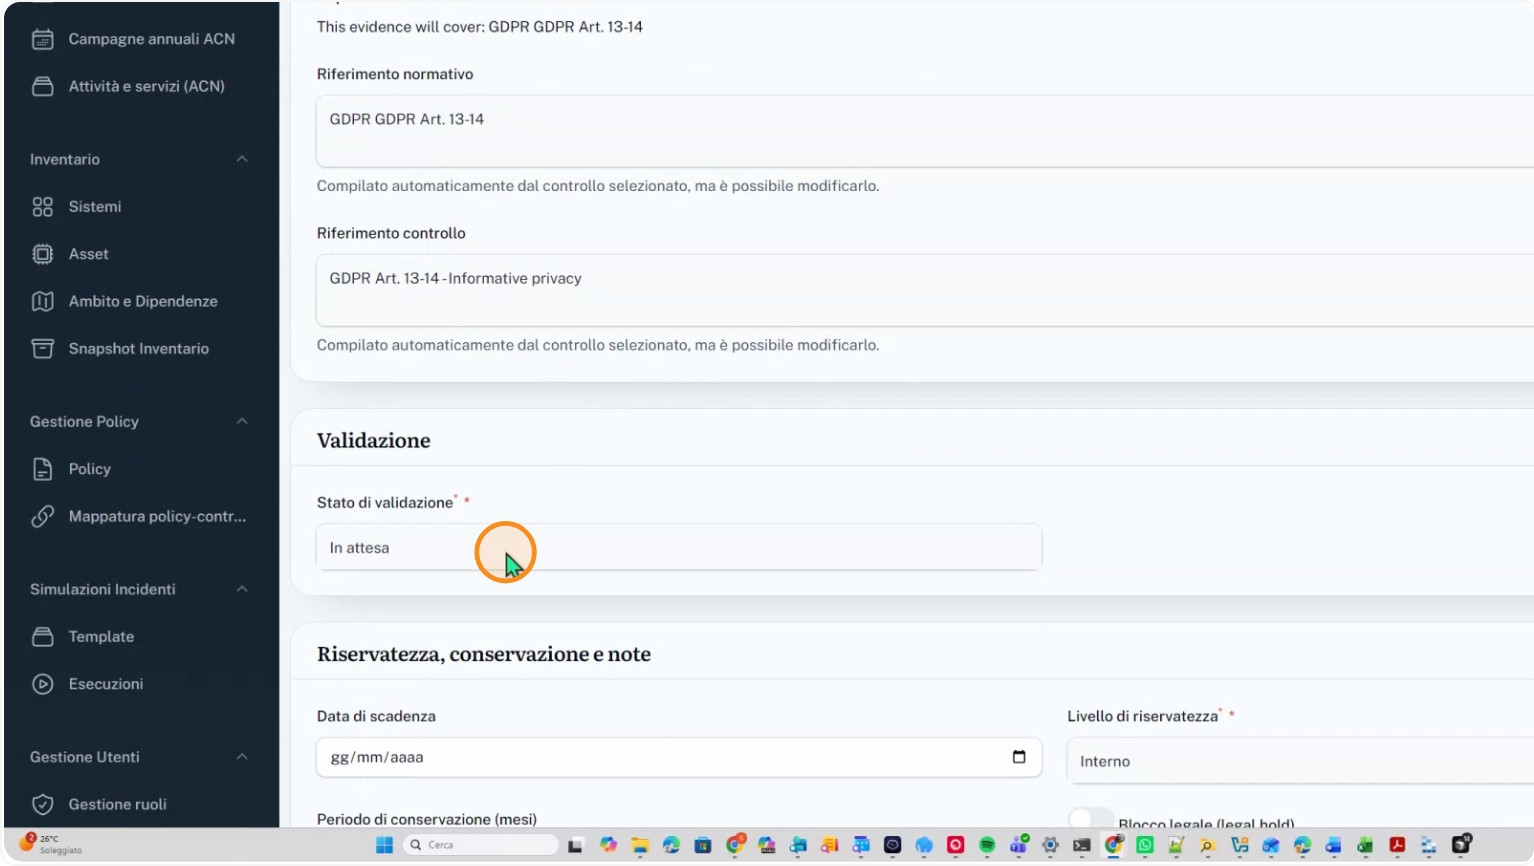Click the Riferimento normativo text field
This screenshot has height=866, width=1534.
click(925, 131)
